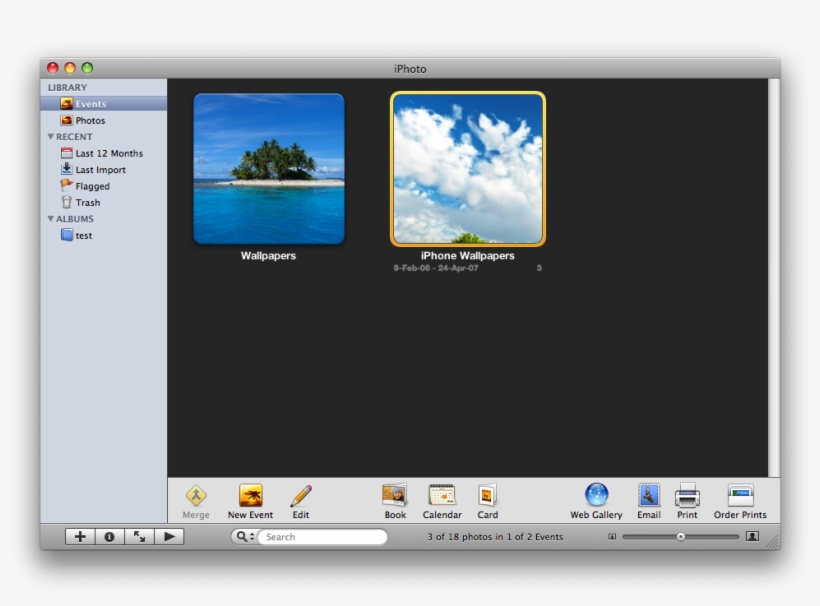The image size is (820, 606).
Task: Toggle the info panel button
Action: pyautogui.click(x=108, y=536)
